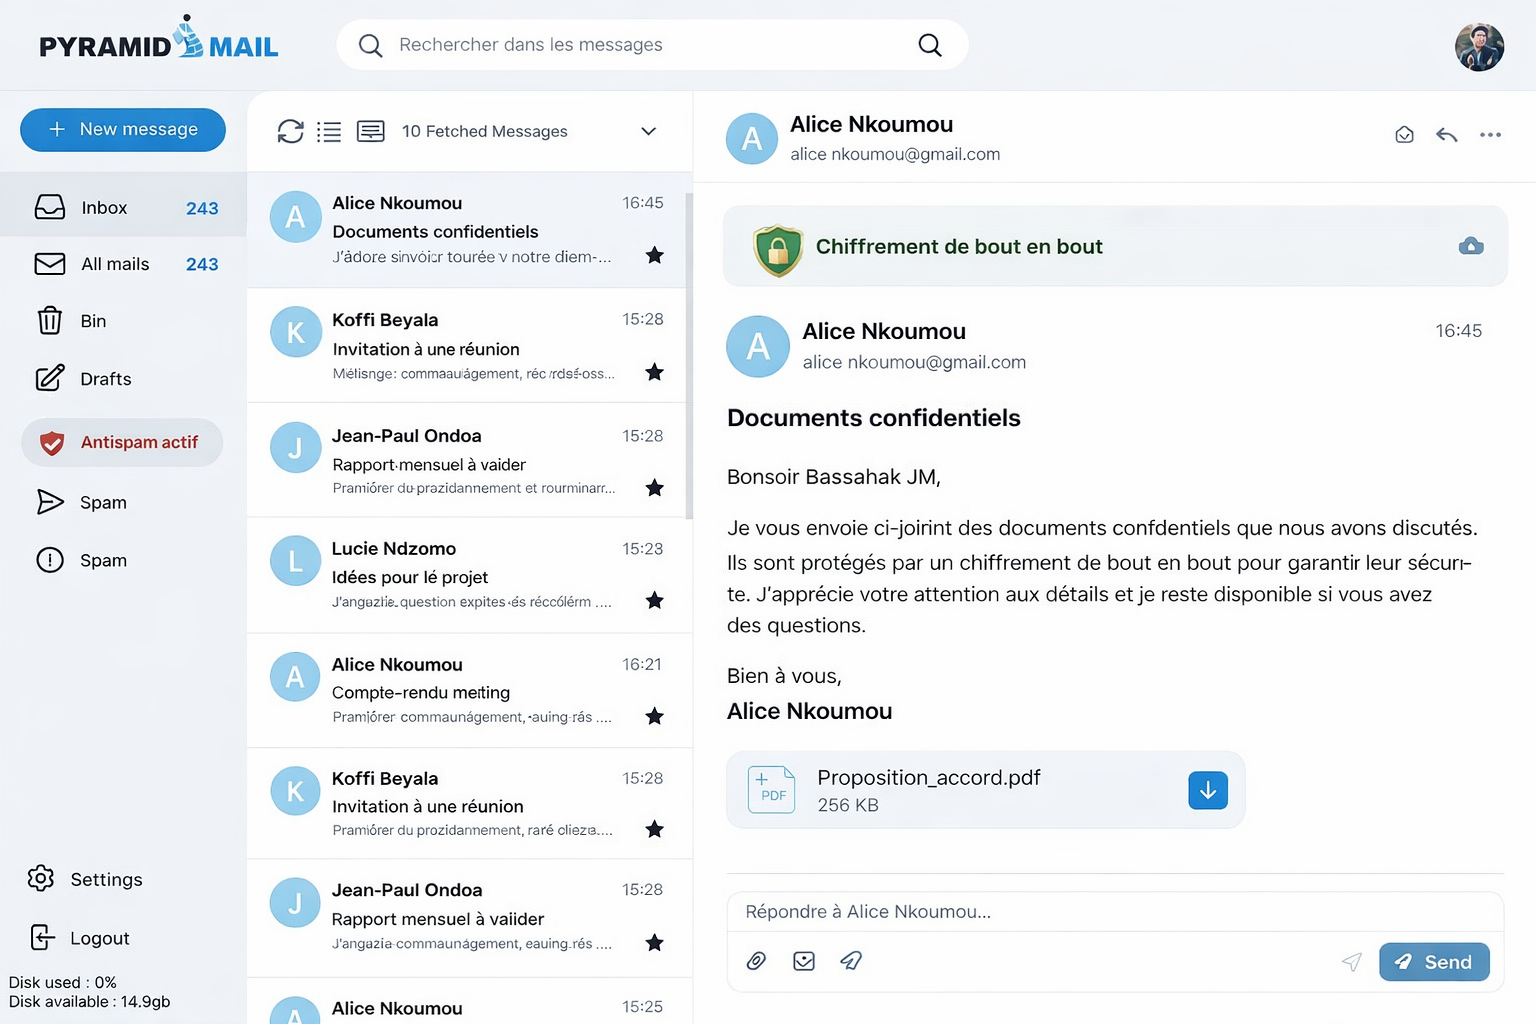This screenshot has width=1536, height=1024.
Task: Toggle star on Rapport mensuel à vaider message
Action: click(x=655, y=488)
